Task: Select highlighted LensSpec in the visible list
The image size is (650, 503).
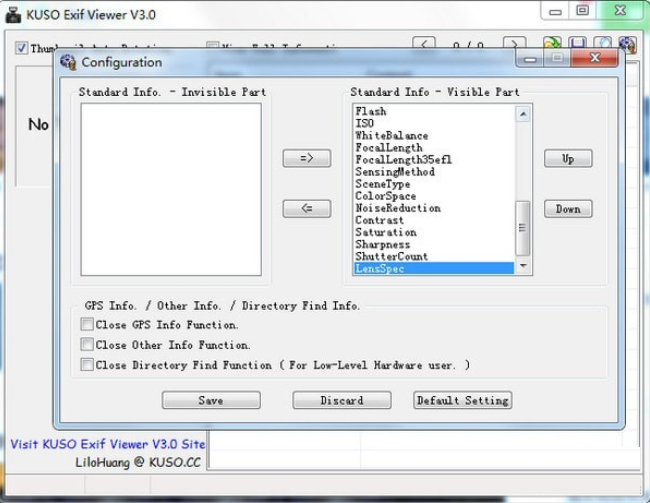Action: tap(434, 268)
